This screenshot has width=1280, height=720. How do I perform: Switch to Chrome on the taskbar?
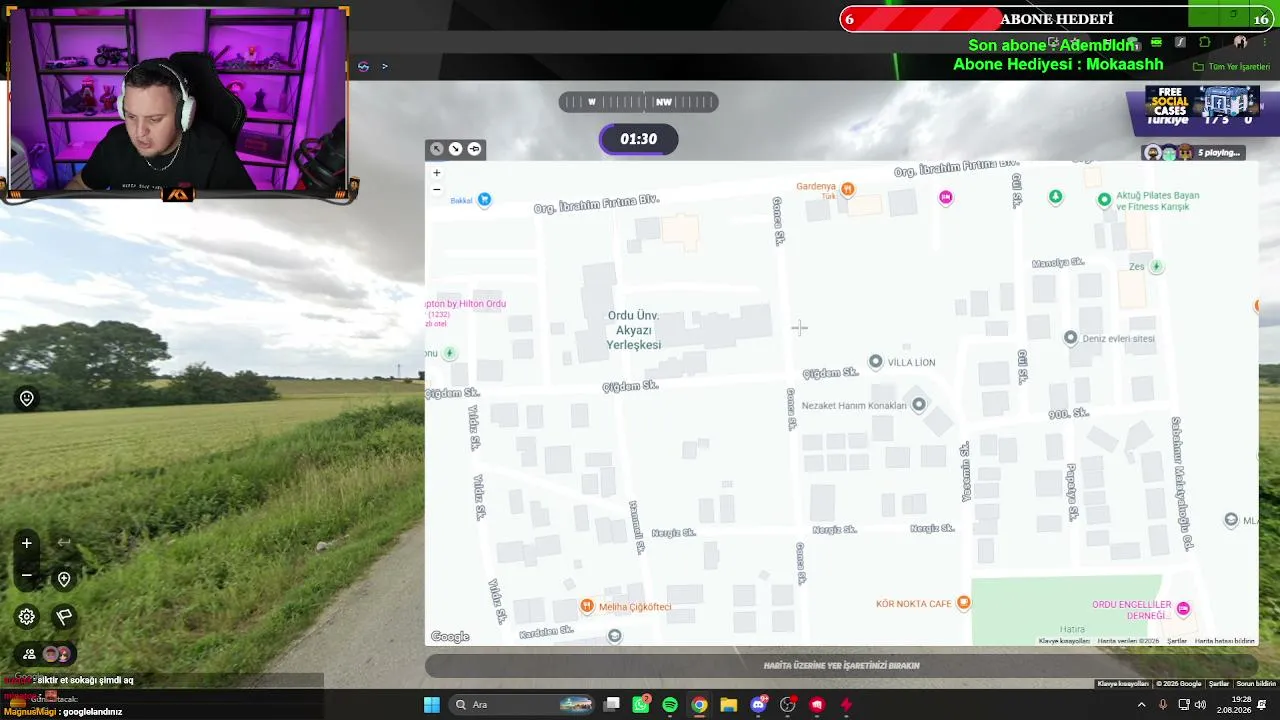[x=699, y=705]
